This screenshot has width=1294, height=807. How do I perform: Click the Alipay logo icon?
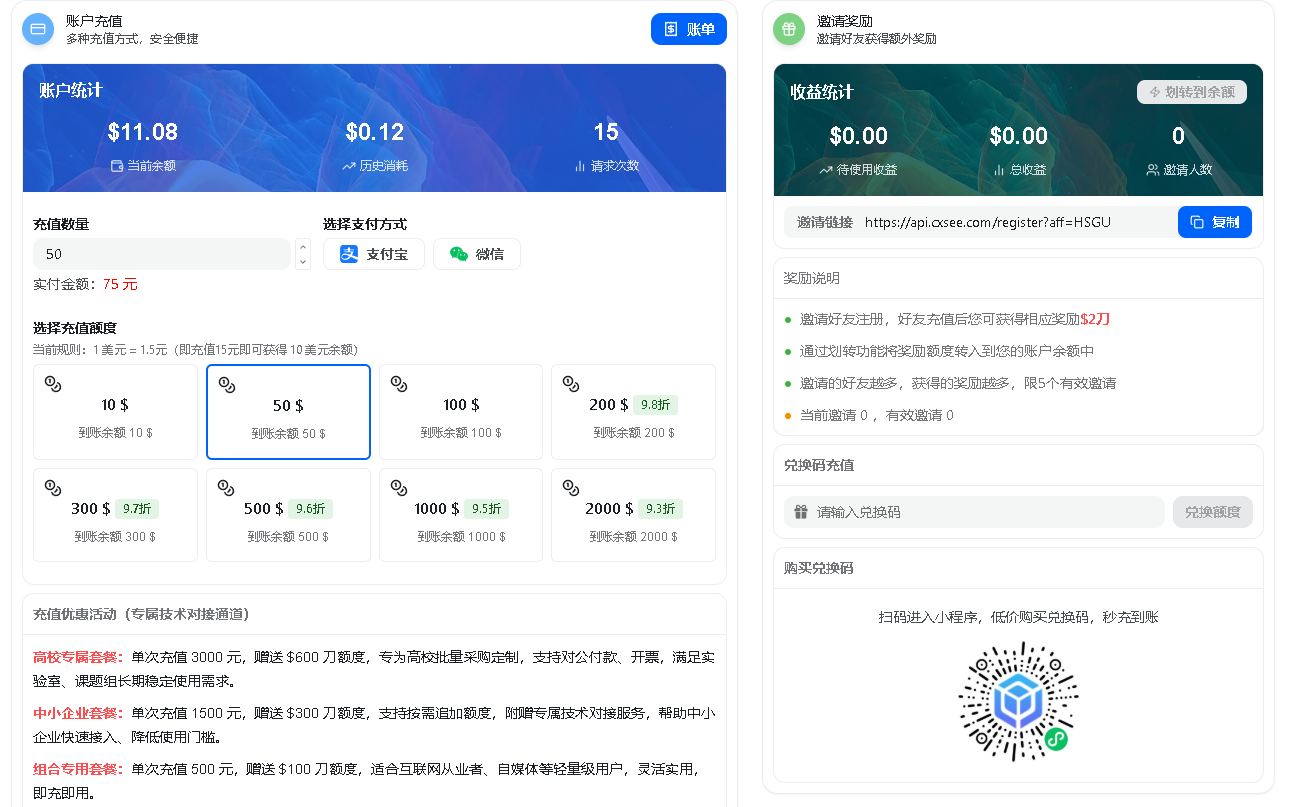point(349,254)
